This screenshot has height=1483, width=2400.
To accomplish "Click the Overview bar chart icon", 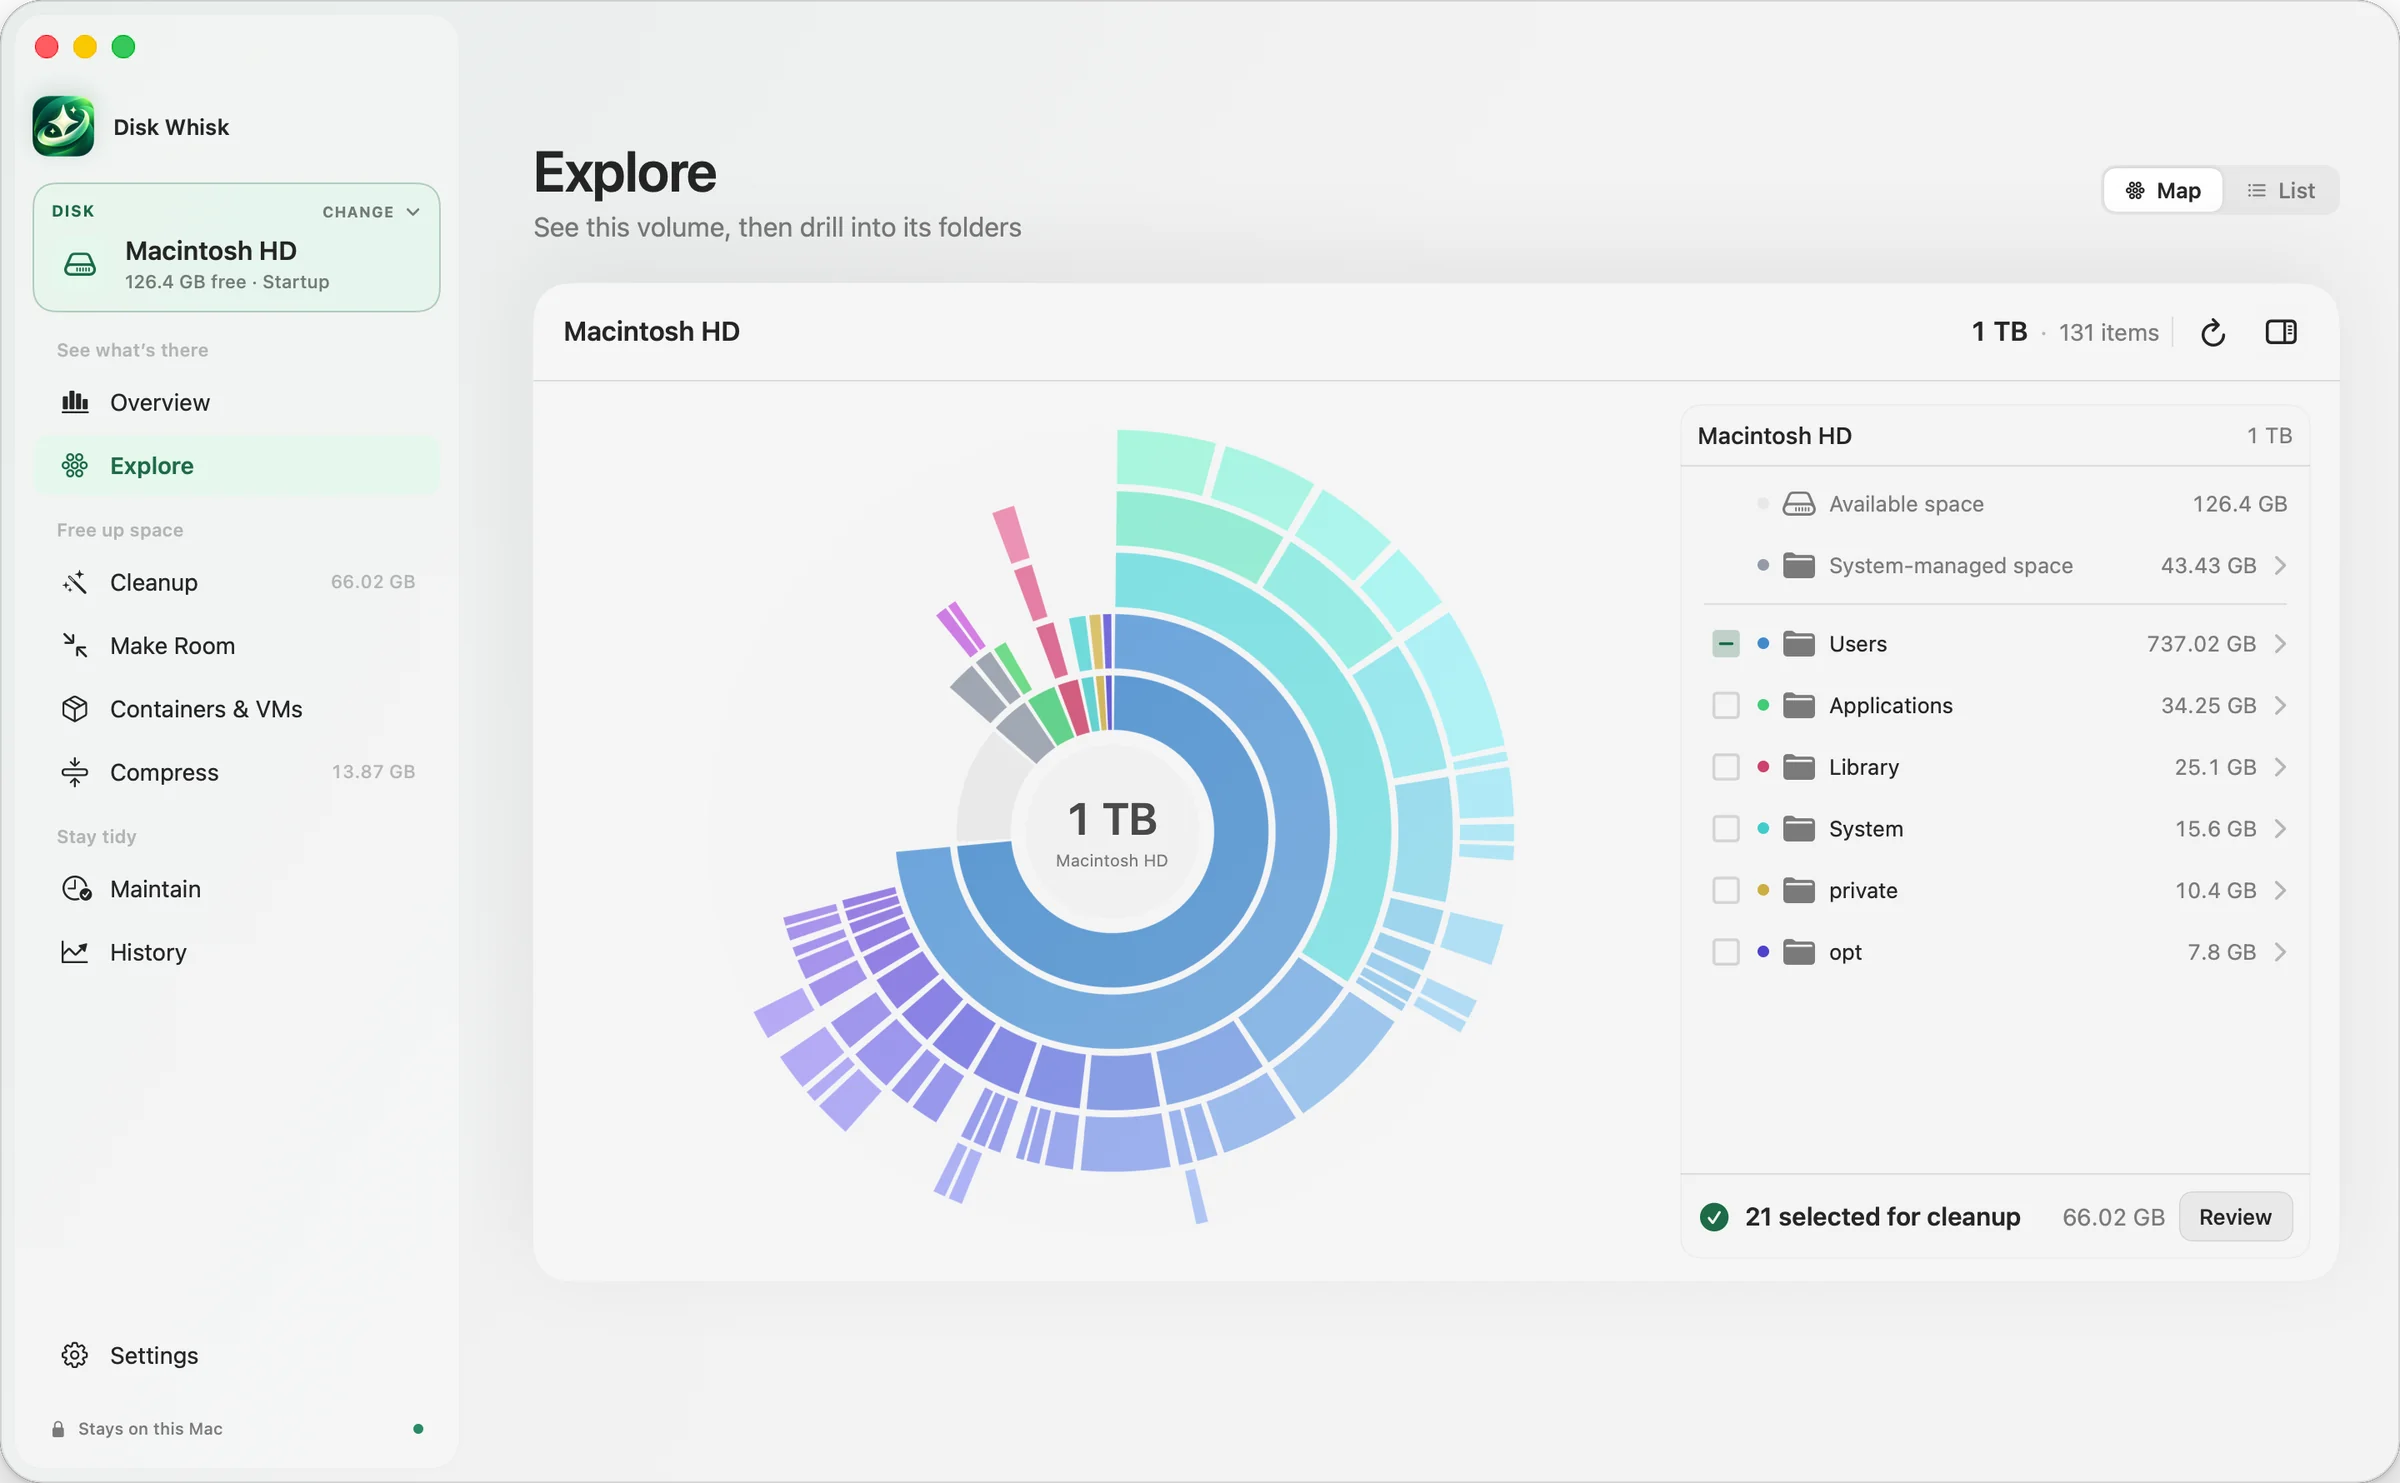I will (x=75, y=402).
